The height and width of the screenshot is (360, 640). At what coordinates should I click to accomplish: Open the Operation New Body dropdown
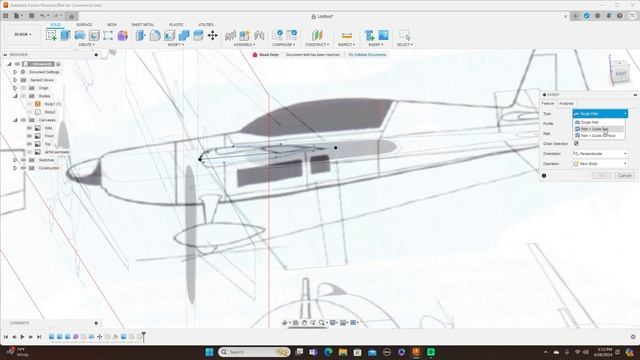pyautogui.click(x=600, y=164)
